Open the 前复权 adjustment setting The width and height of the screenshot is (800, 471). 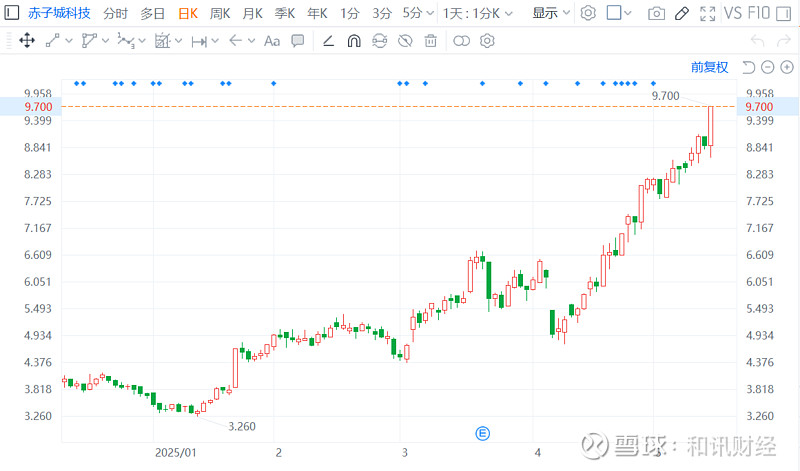point(709,67)
